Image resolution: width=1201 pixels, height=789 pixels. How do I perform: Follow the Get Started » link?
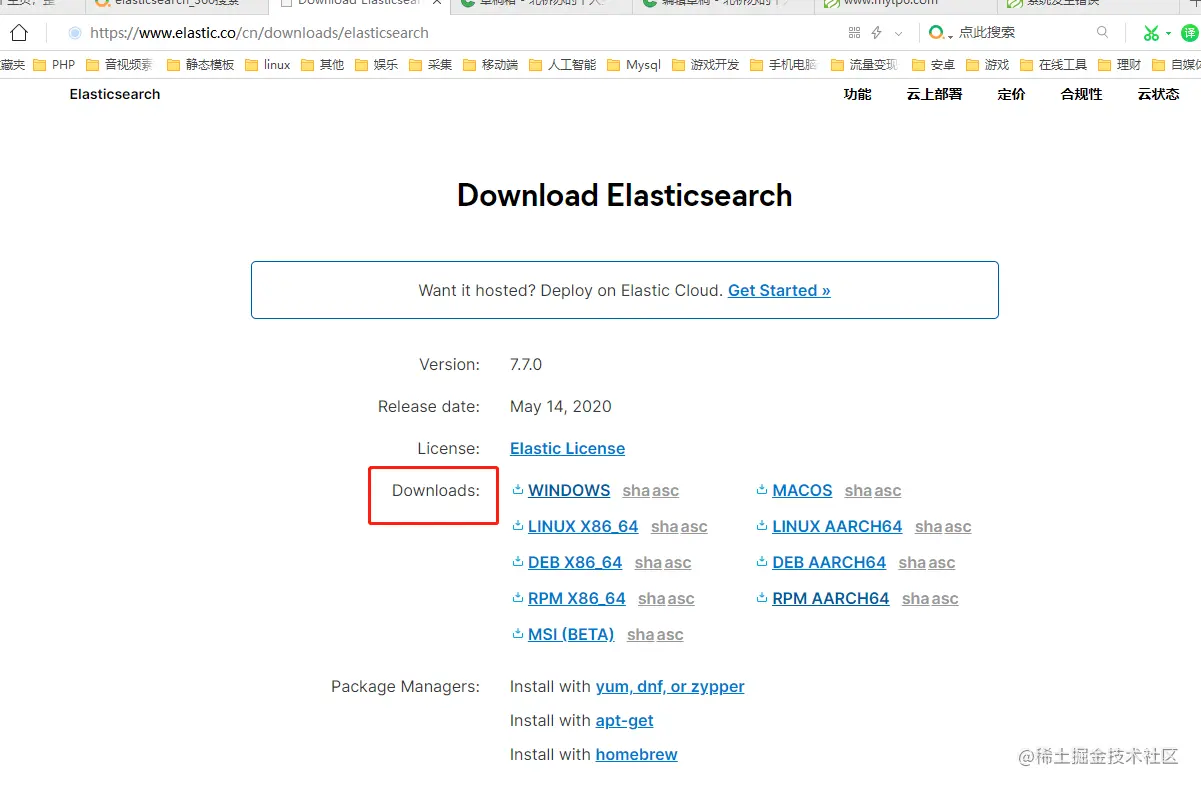[x=779, y=290]
